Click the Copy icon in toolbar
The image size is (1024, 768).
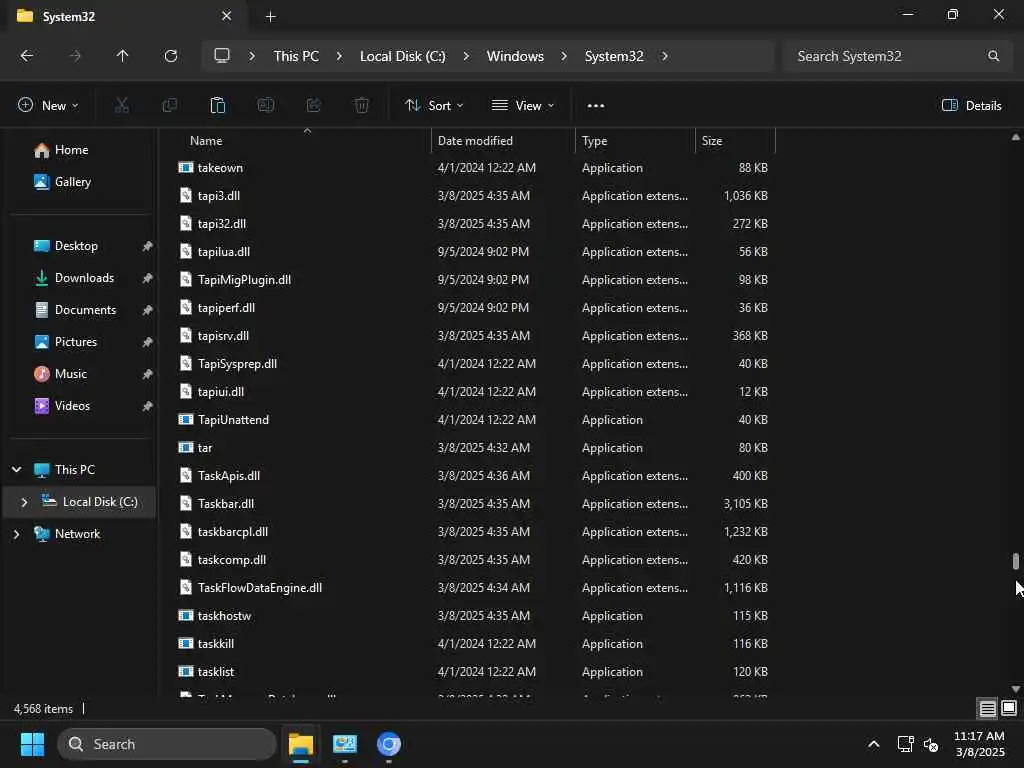click(170, 105)
